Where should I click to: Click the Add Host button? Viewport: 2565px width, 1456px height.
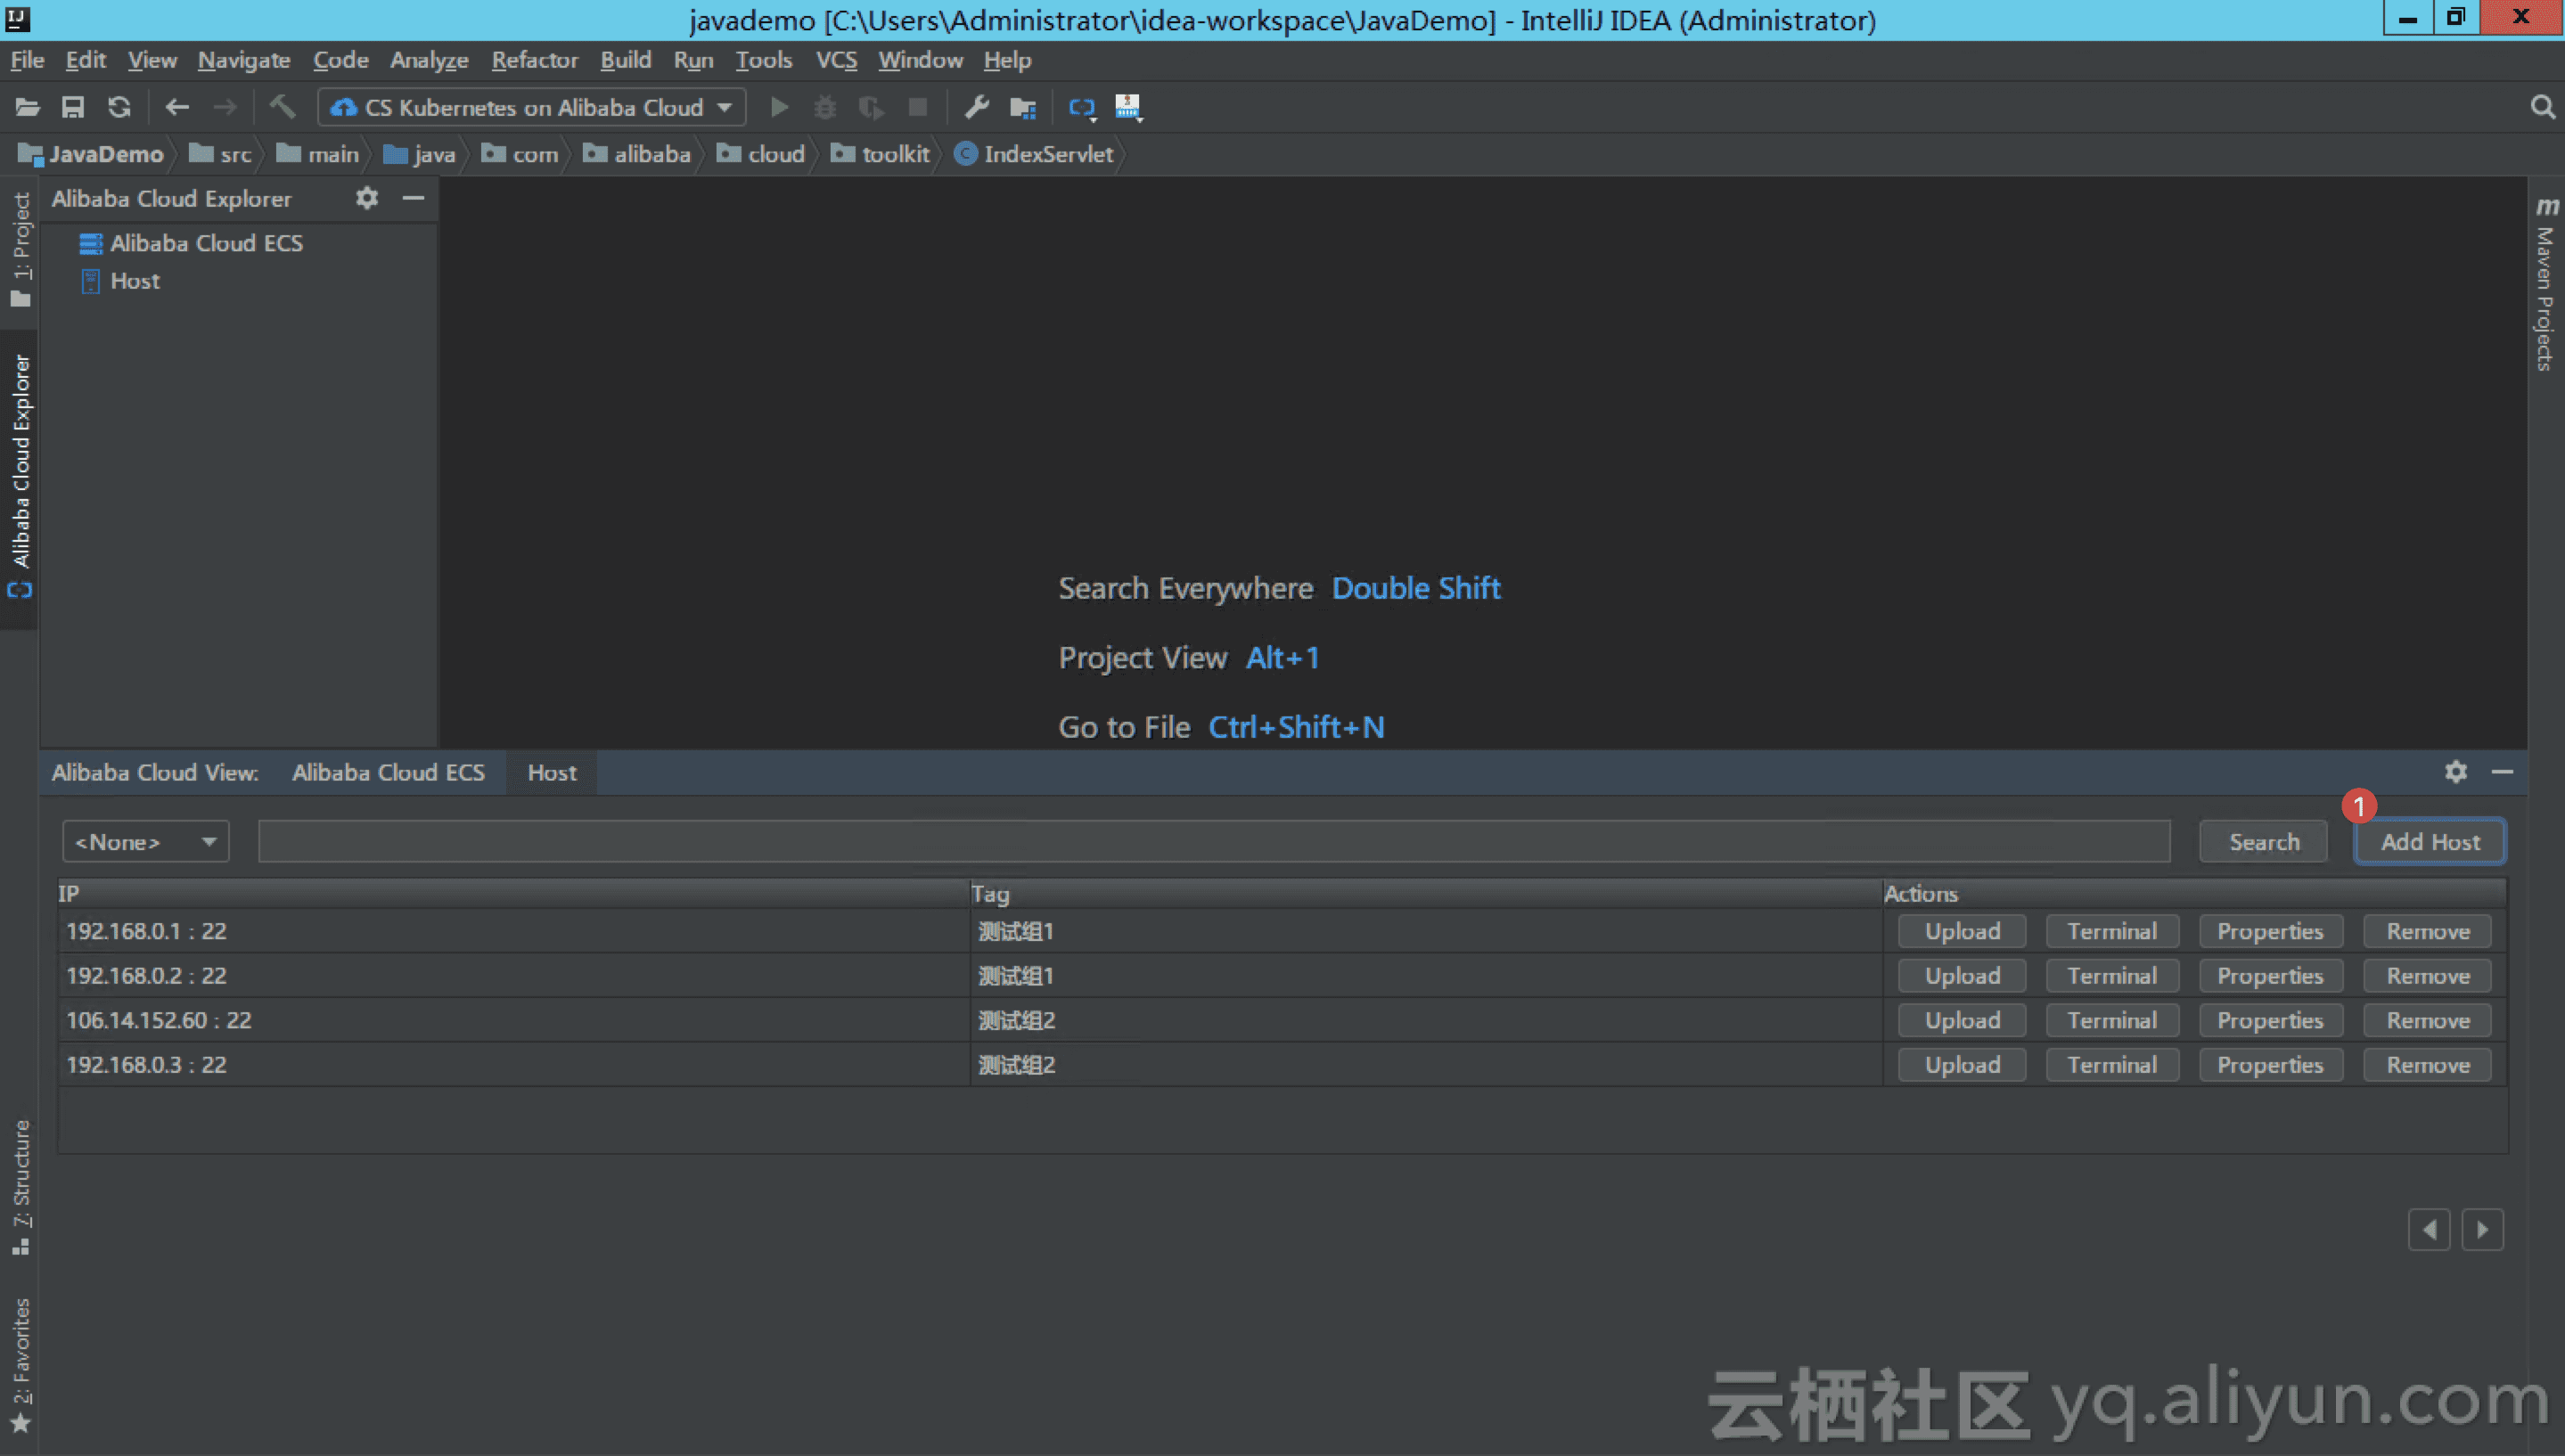point(2431,839)
